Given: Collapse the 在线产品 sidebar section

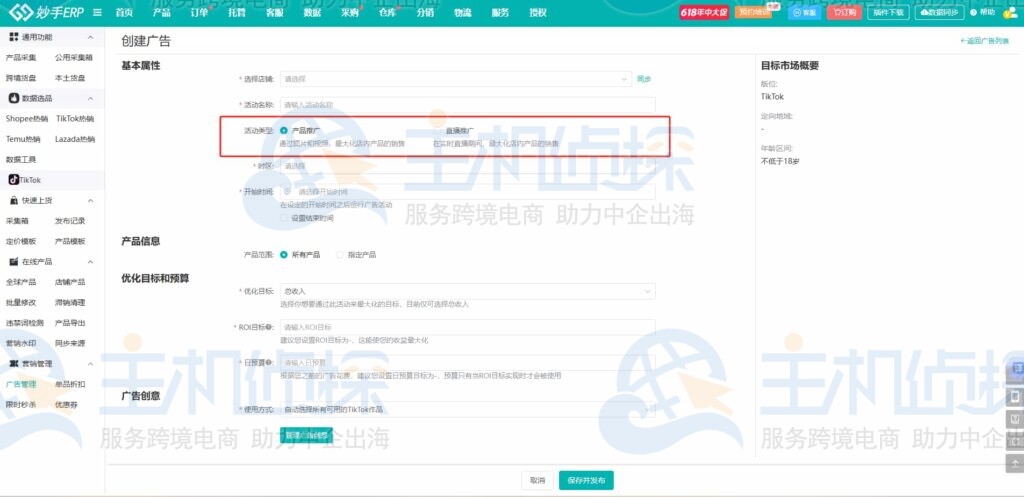Looking at the screenshot, I should pos(90,262).
